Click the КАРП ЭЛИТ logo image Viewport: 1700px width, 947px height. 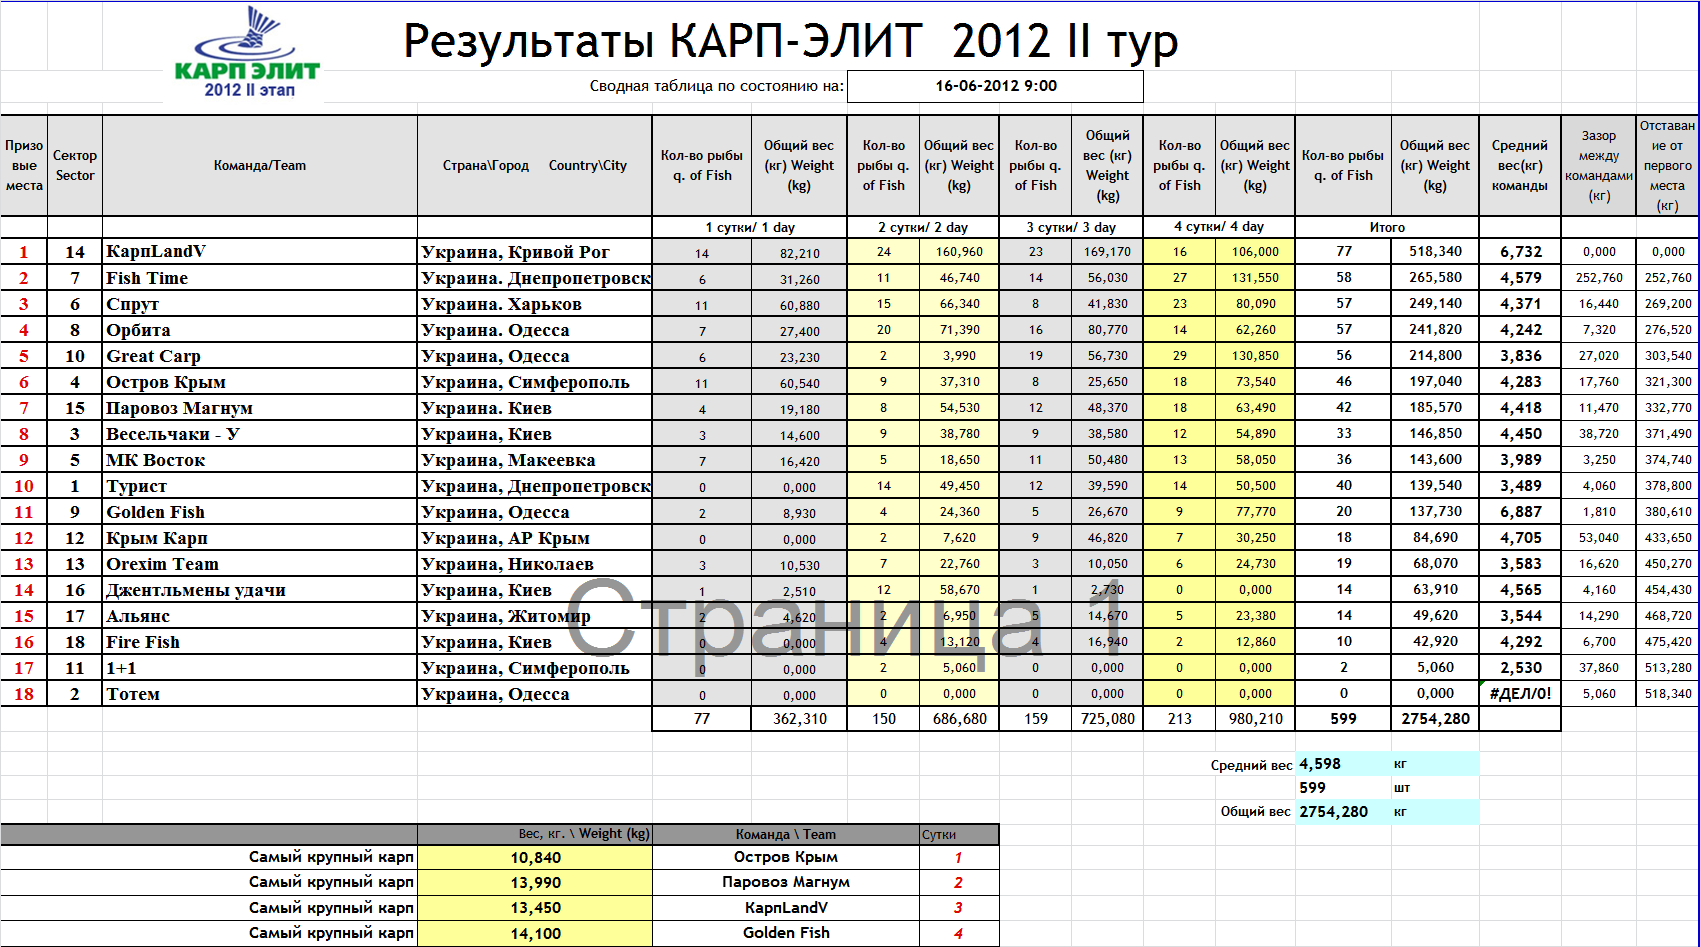pyautogui.click(x=247, y=53)
